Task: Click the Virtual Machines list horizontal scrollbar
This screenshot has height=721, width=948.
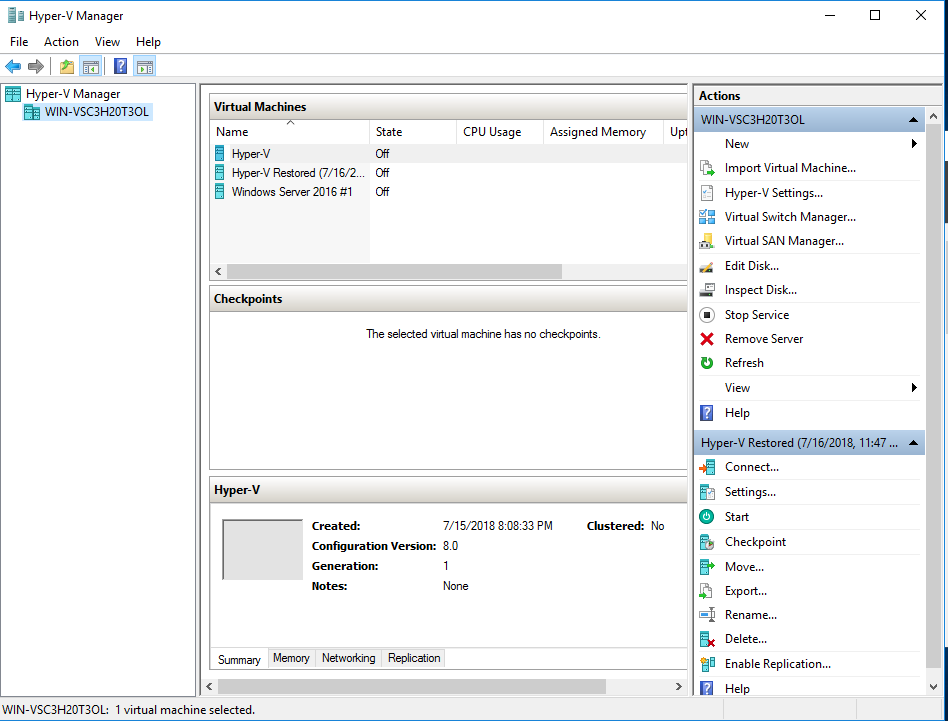Action: (x=394, y=271)
